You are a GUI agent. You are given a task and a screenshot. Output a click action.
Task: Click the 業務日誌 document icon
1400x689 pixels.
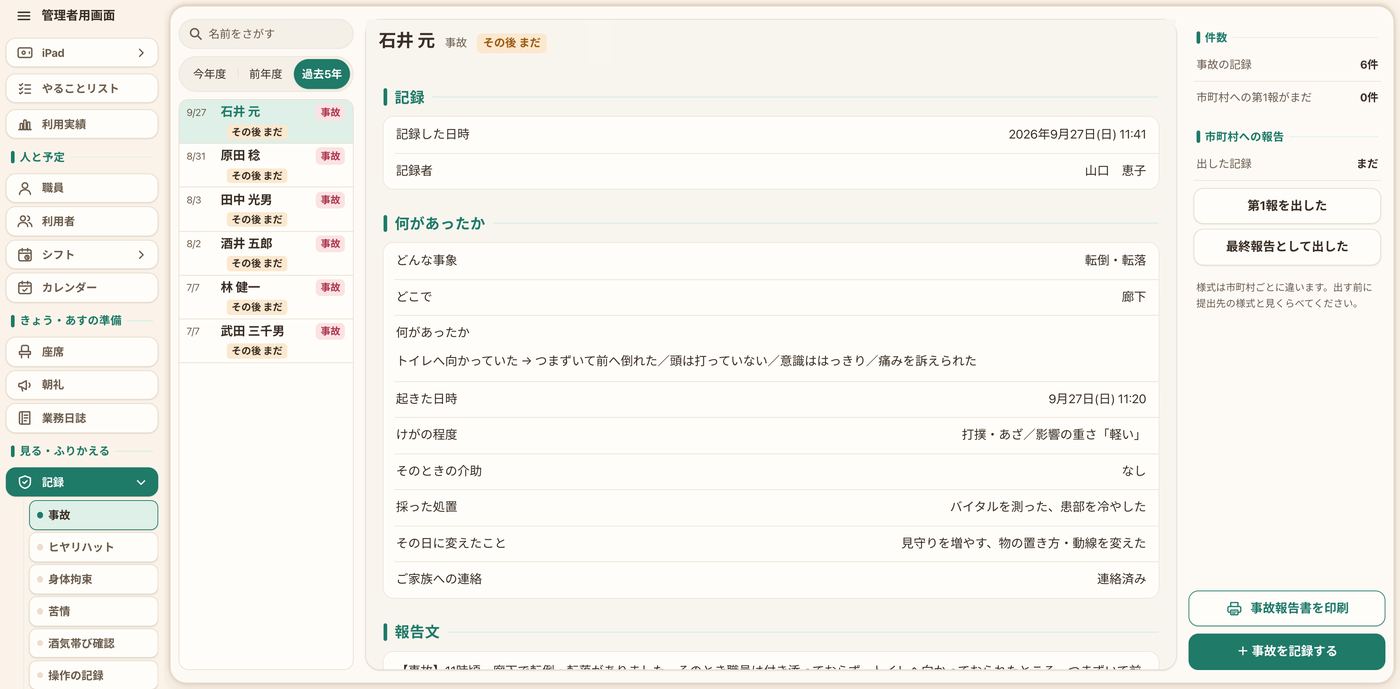[x=25, y=418]
